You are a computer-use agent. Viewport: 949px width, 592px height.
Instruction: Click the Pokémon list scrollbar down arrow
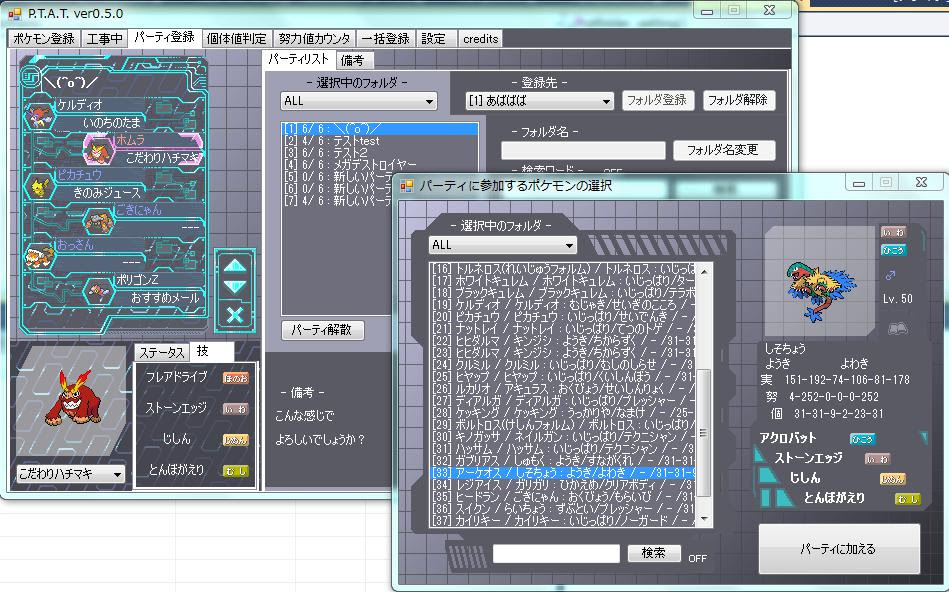(704, 519)
